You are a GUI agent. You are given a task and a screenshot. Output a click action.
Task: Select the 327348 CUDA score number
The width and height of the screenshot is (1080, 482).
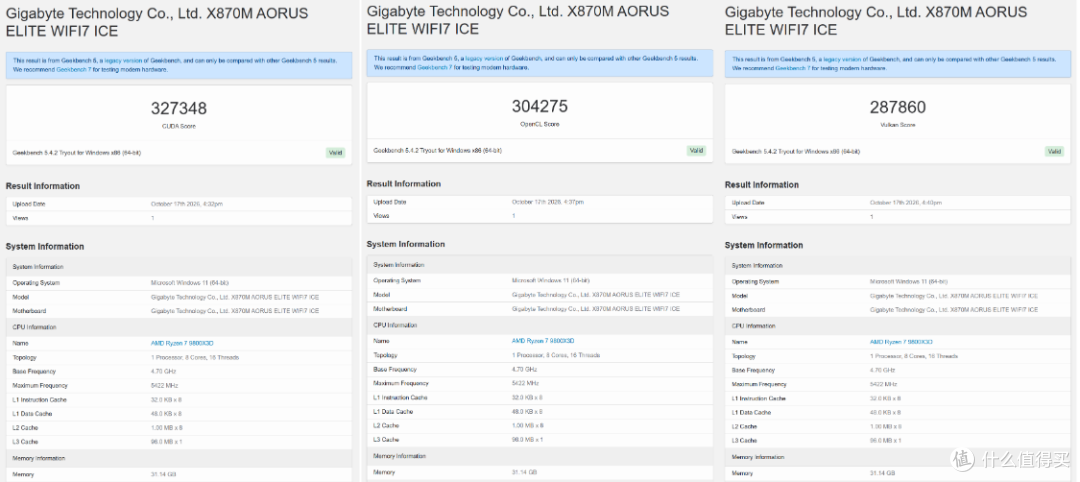point(179,109)
